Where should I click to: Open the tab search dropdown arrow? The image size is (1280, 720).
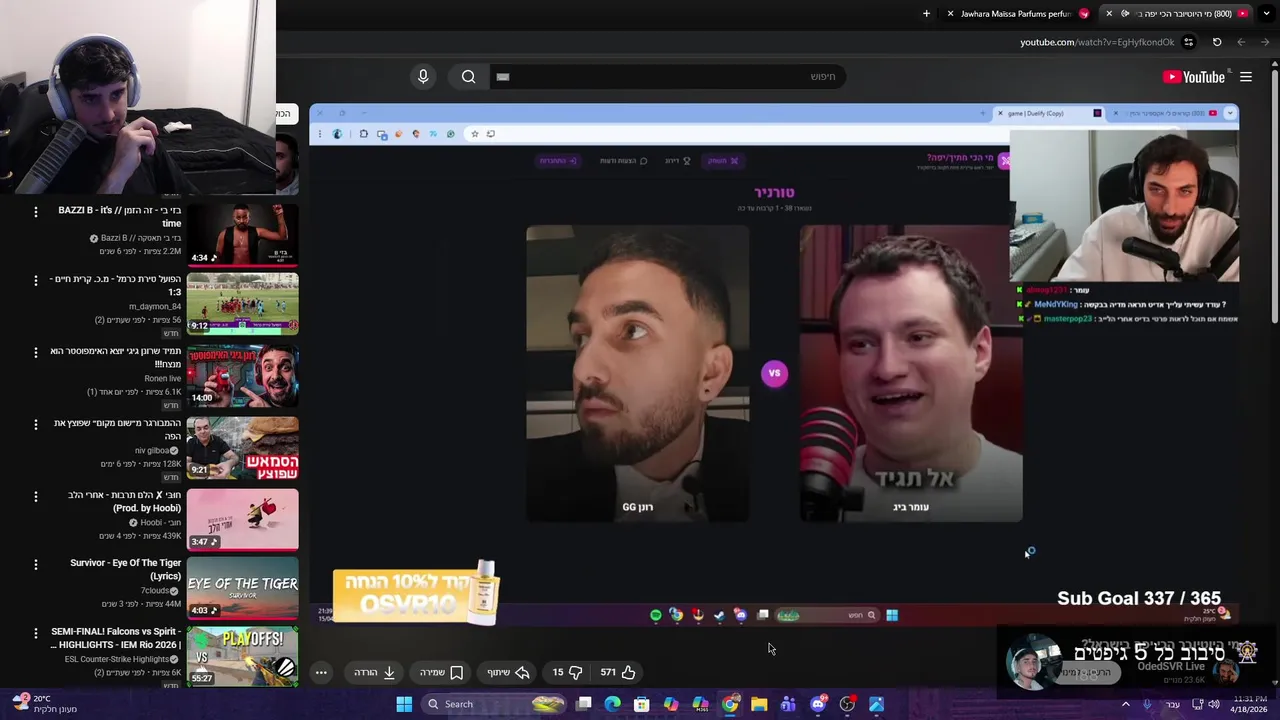(x=1266, y=14)
